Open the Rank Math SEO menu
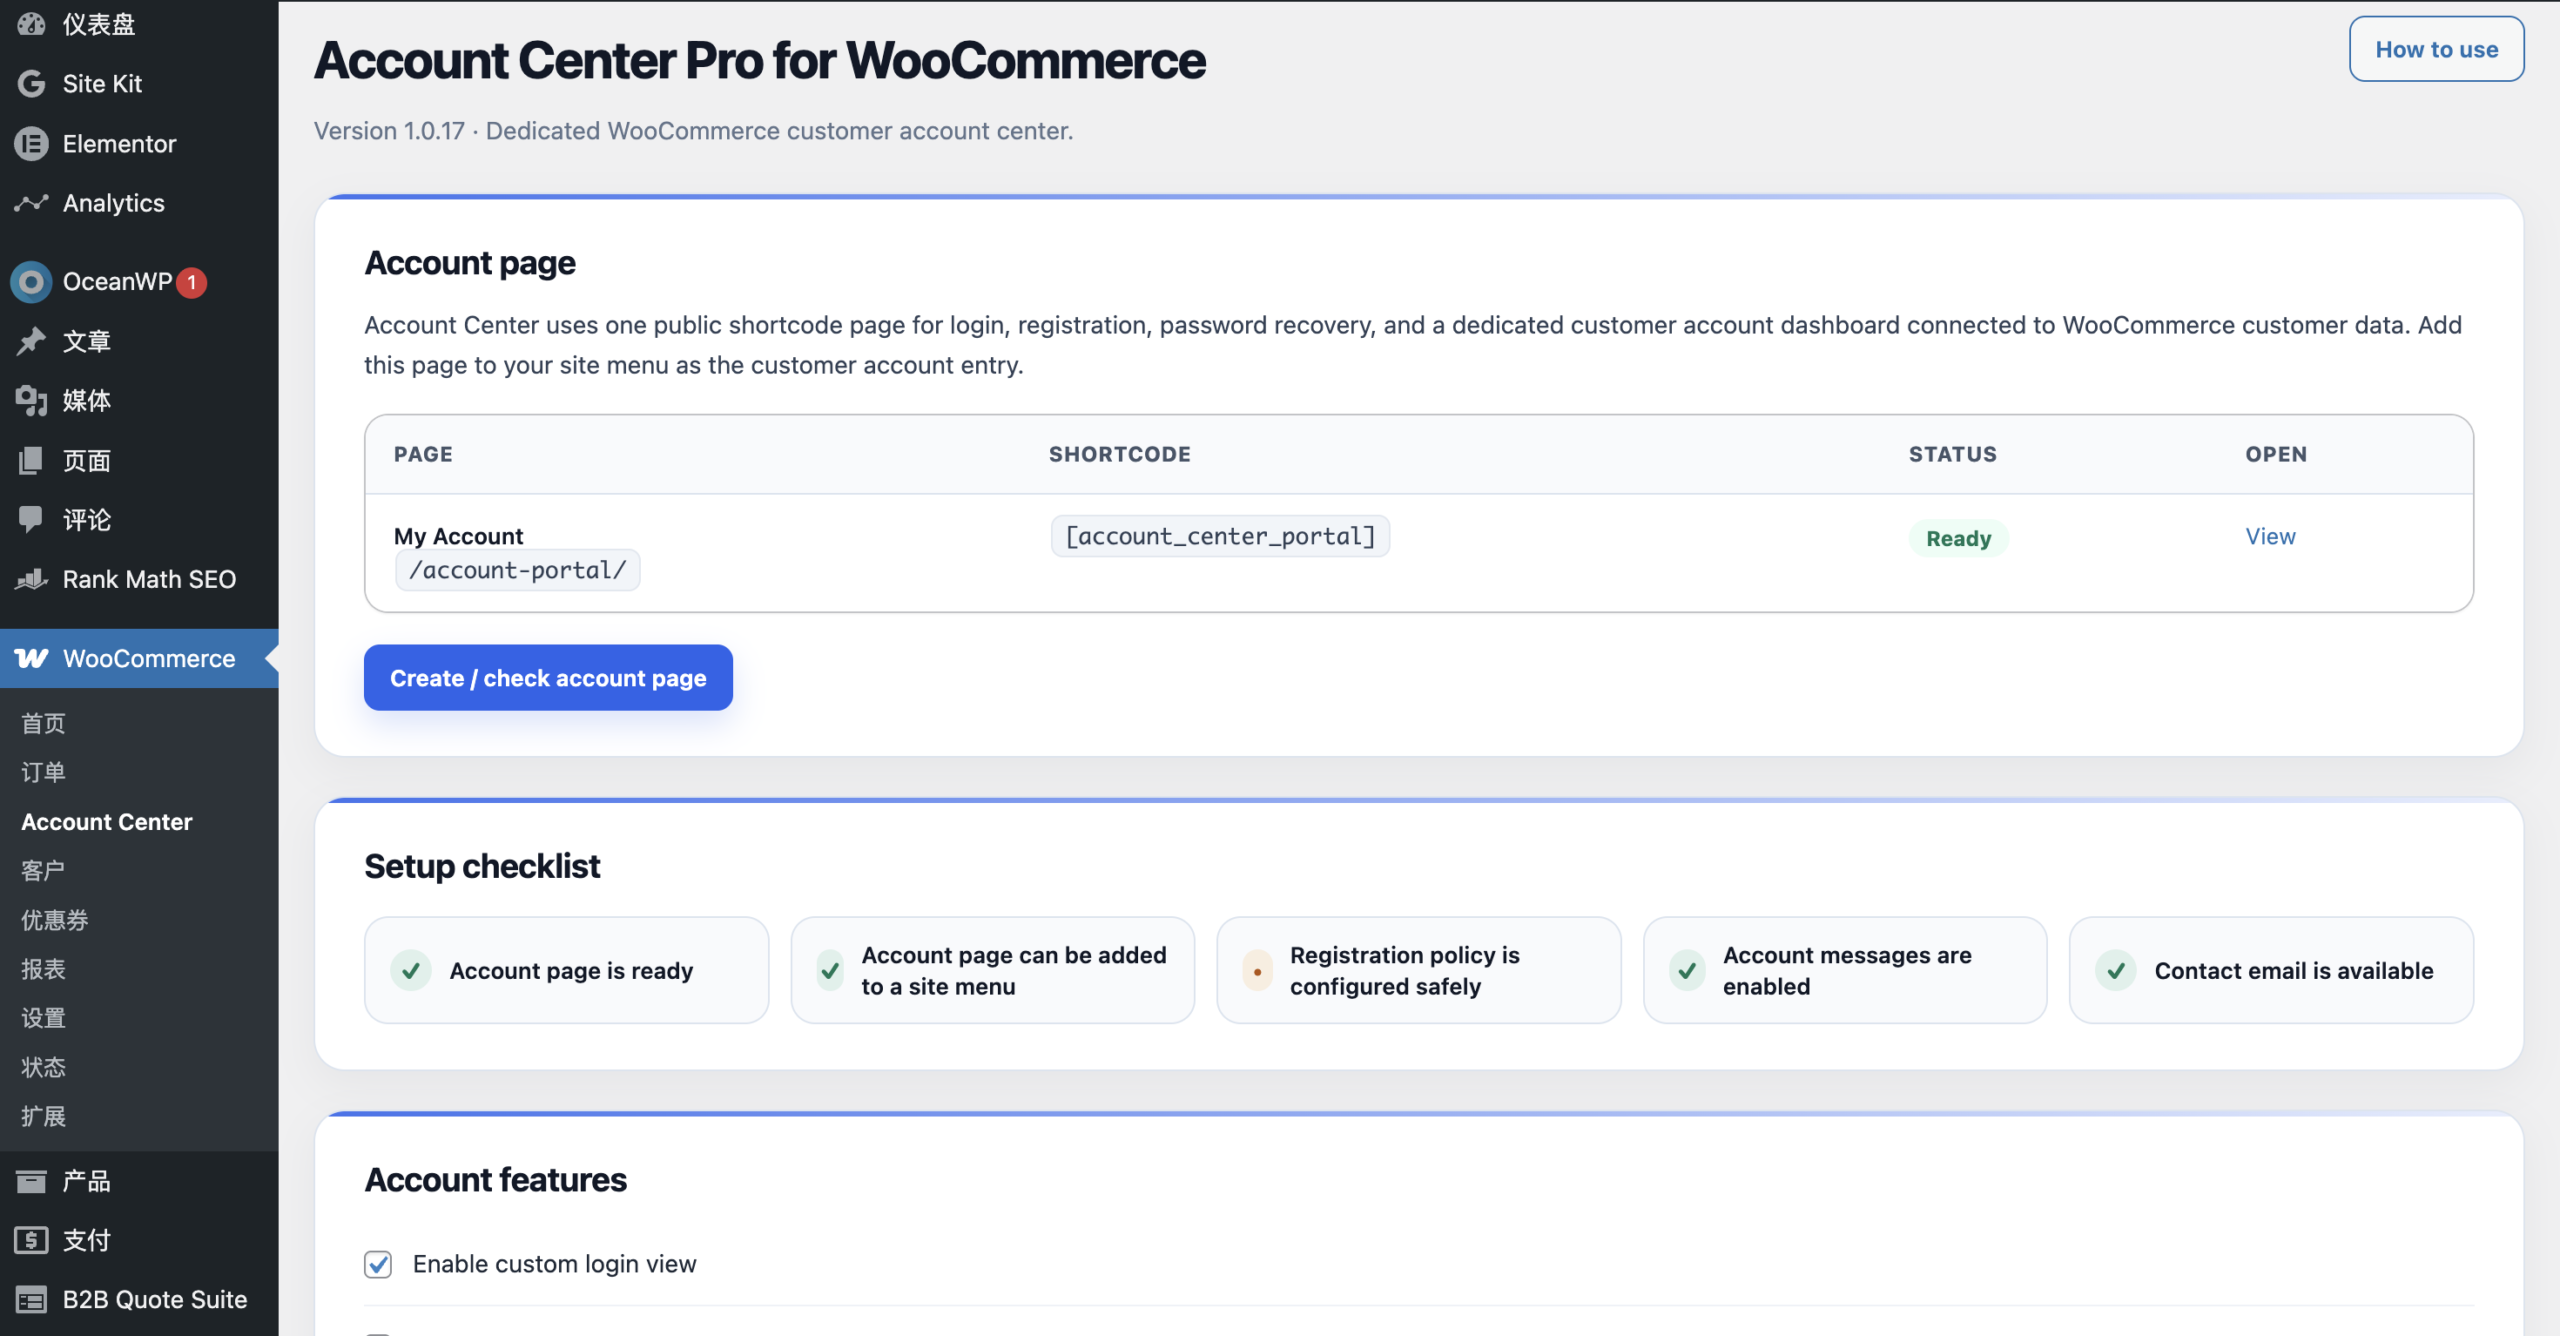 139,579
